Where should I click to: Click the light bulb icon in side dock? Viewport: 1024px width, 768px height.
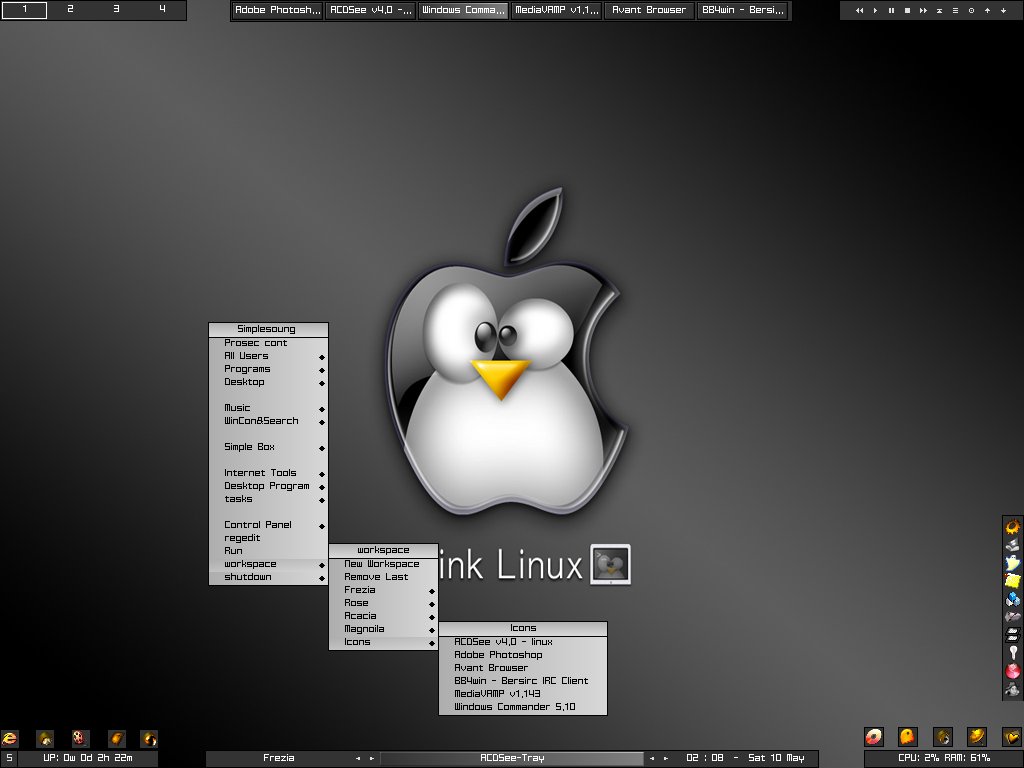click(1012, 652)
